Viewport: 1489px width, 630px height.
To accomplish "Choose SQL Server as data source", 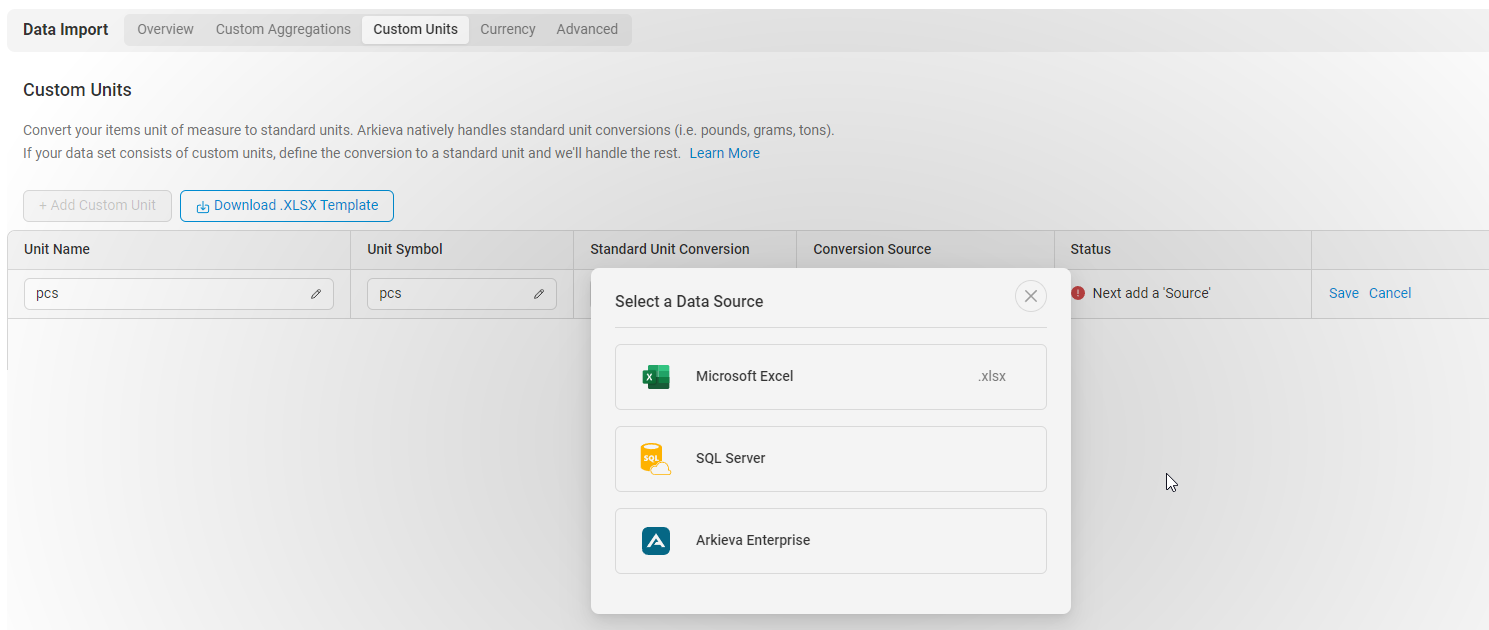I will pyautogui.click(x=831, y=459).
